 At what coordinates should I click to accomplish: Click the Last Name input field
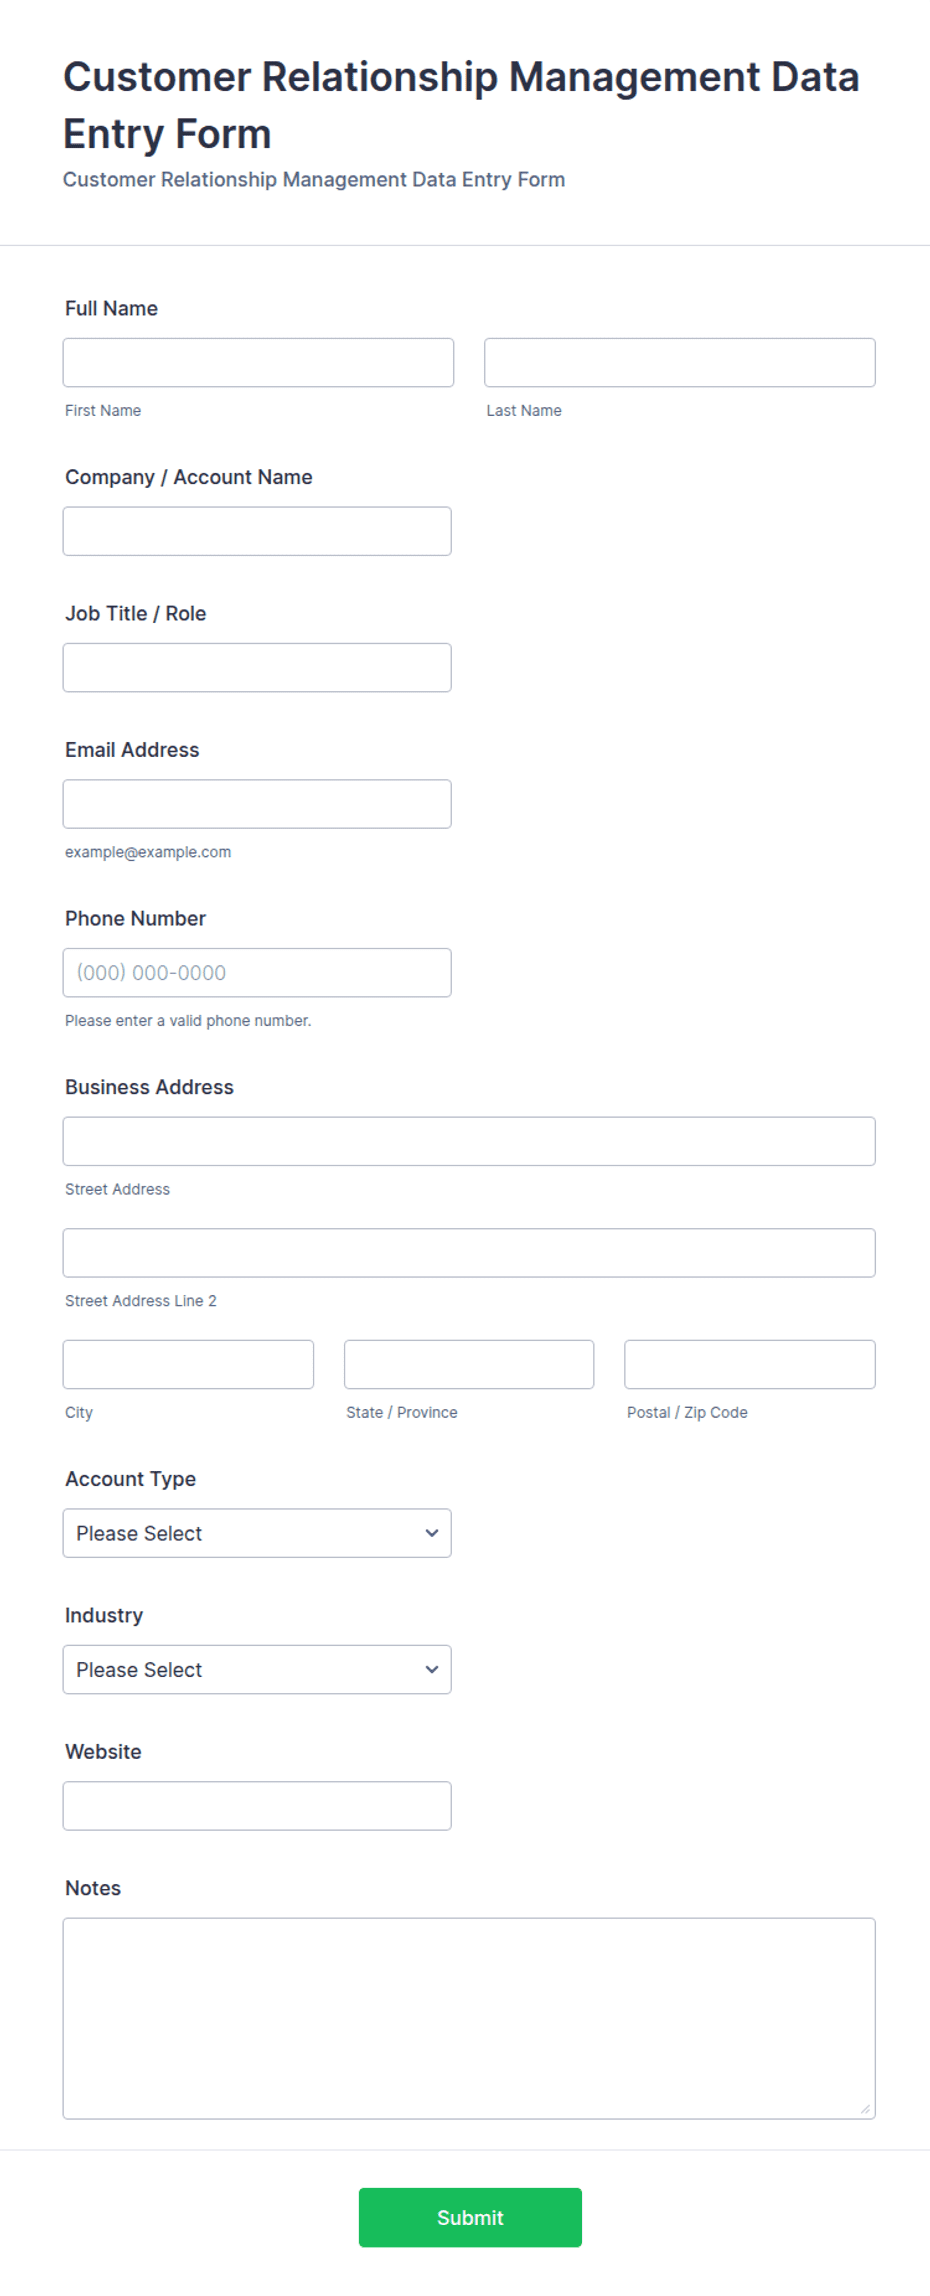680,362
